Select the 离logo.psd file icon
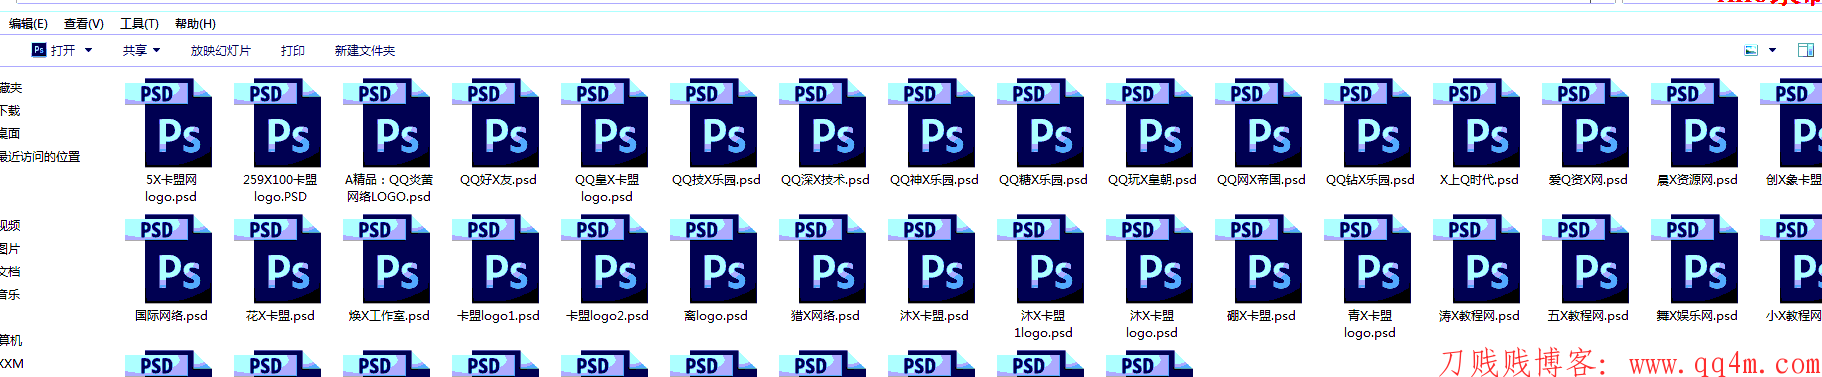Image resolution: width=1822 pixels, height=377 pixels. [x=714, y=259]
